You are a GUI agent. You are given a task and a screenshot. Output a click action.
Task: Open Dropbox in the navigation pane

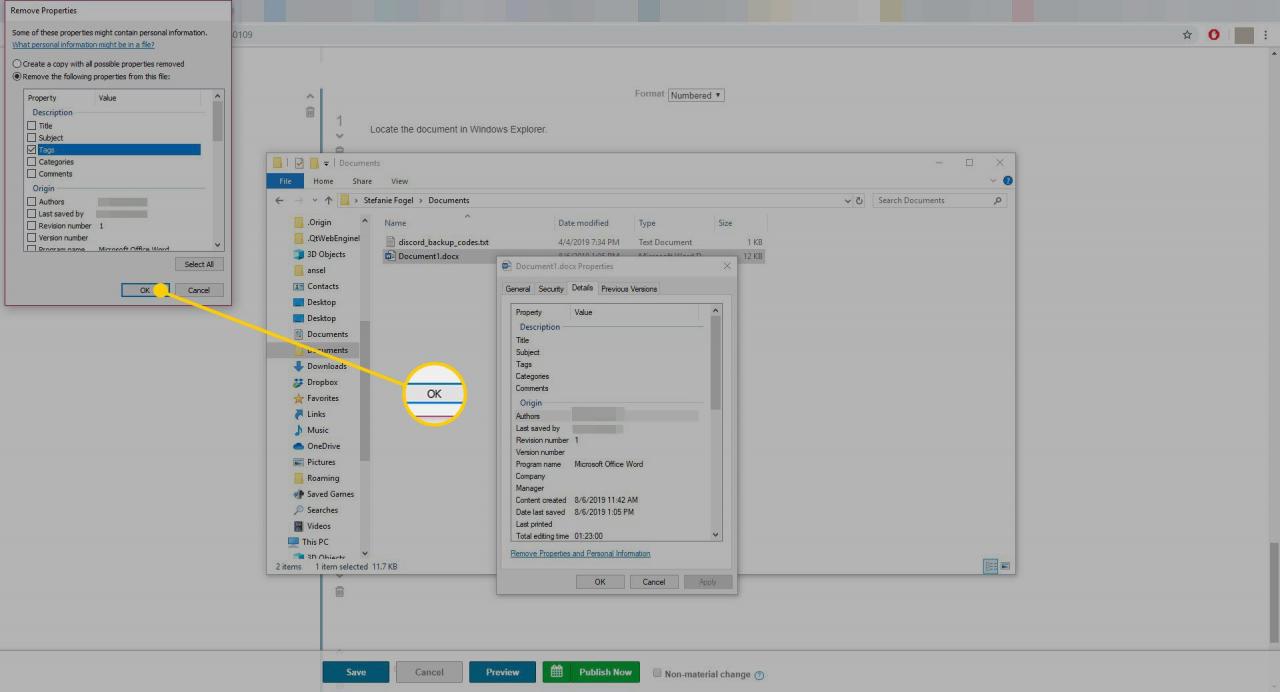pos(315,382)
